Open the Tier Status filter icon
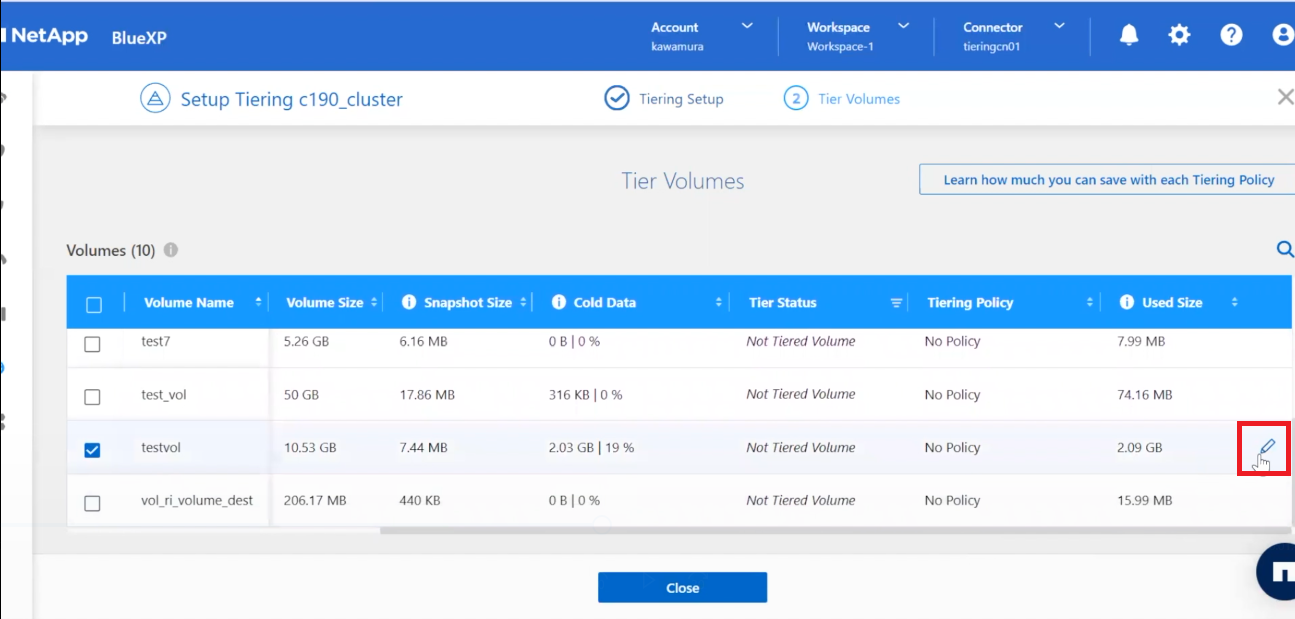 [897, 303]
